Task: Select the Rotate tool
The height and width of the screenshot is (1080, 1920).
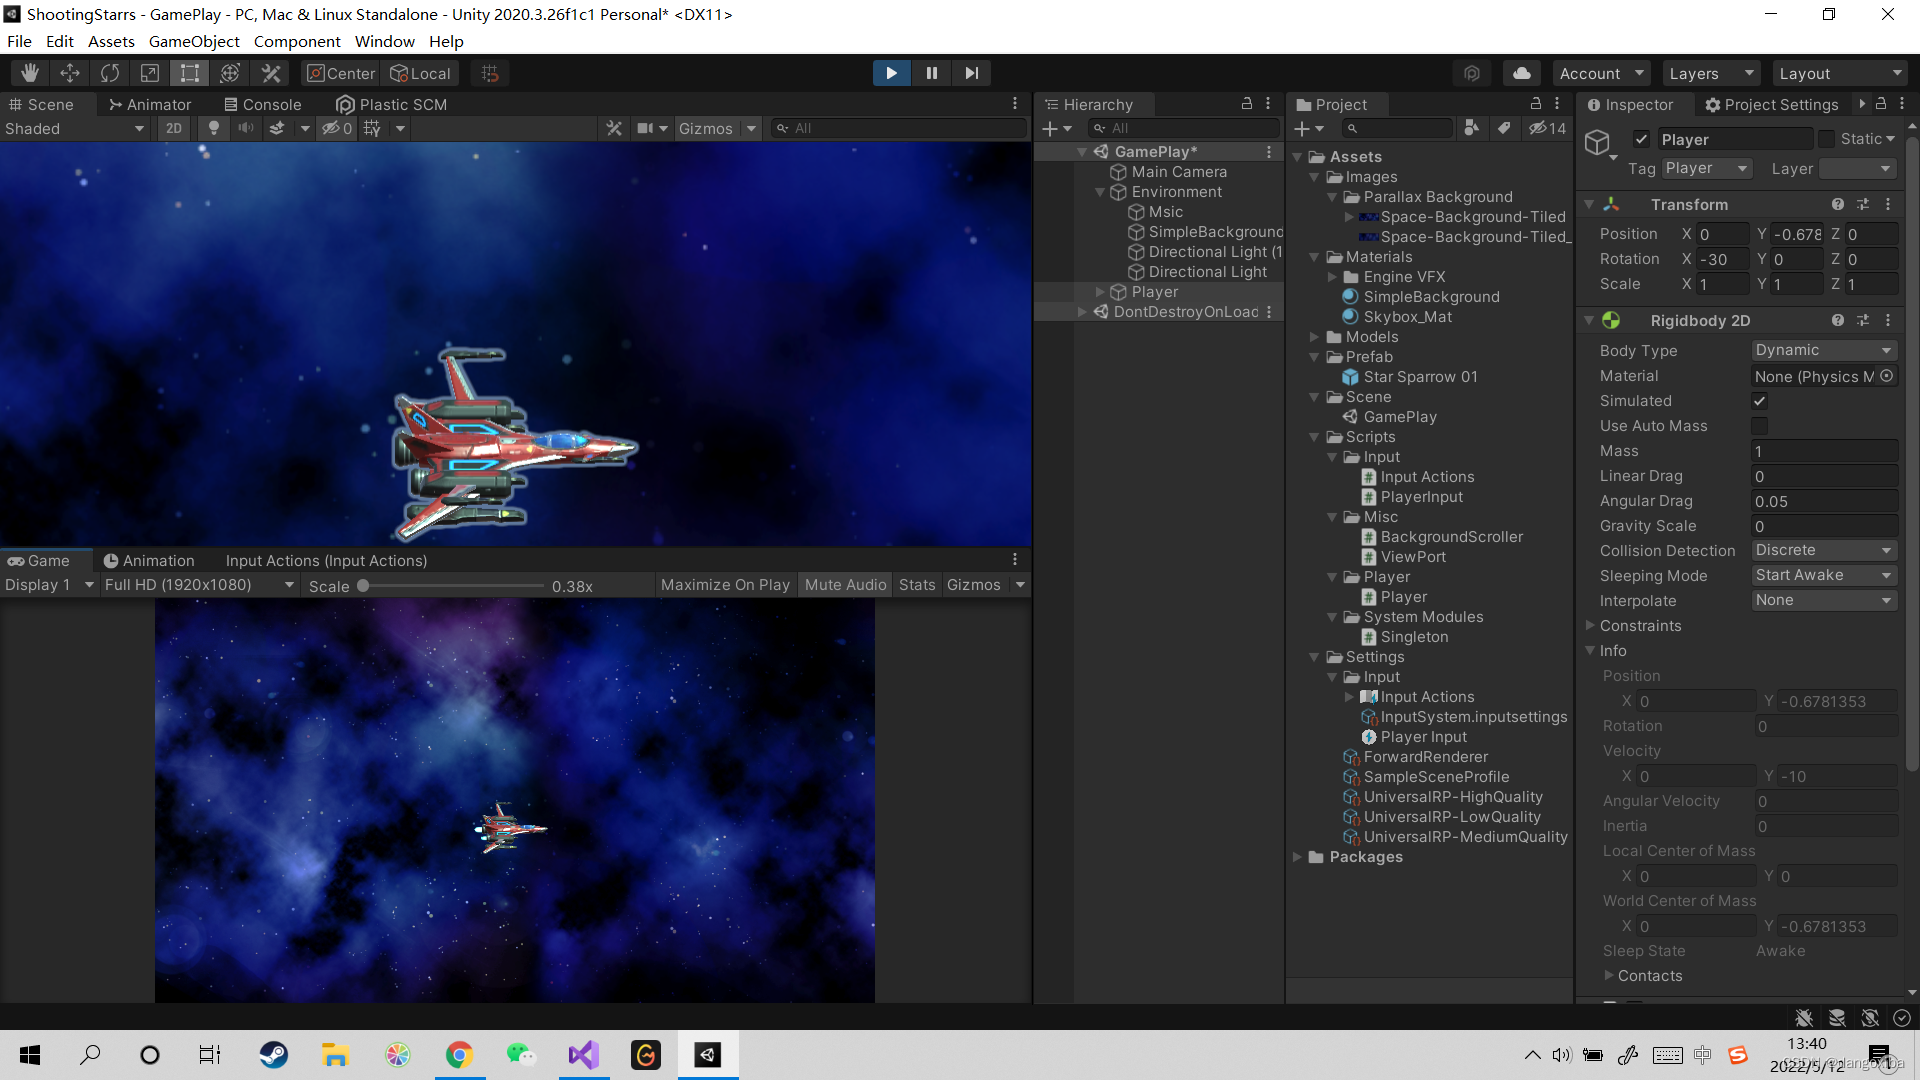Action: coord(110,73)
